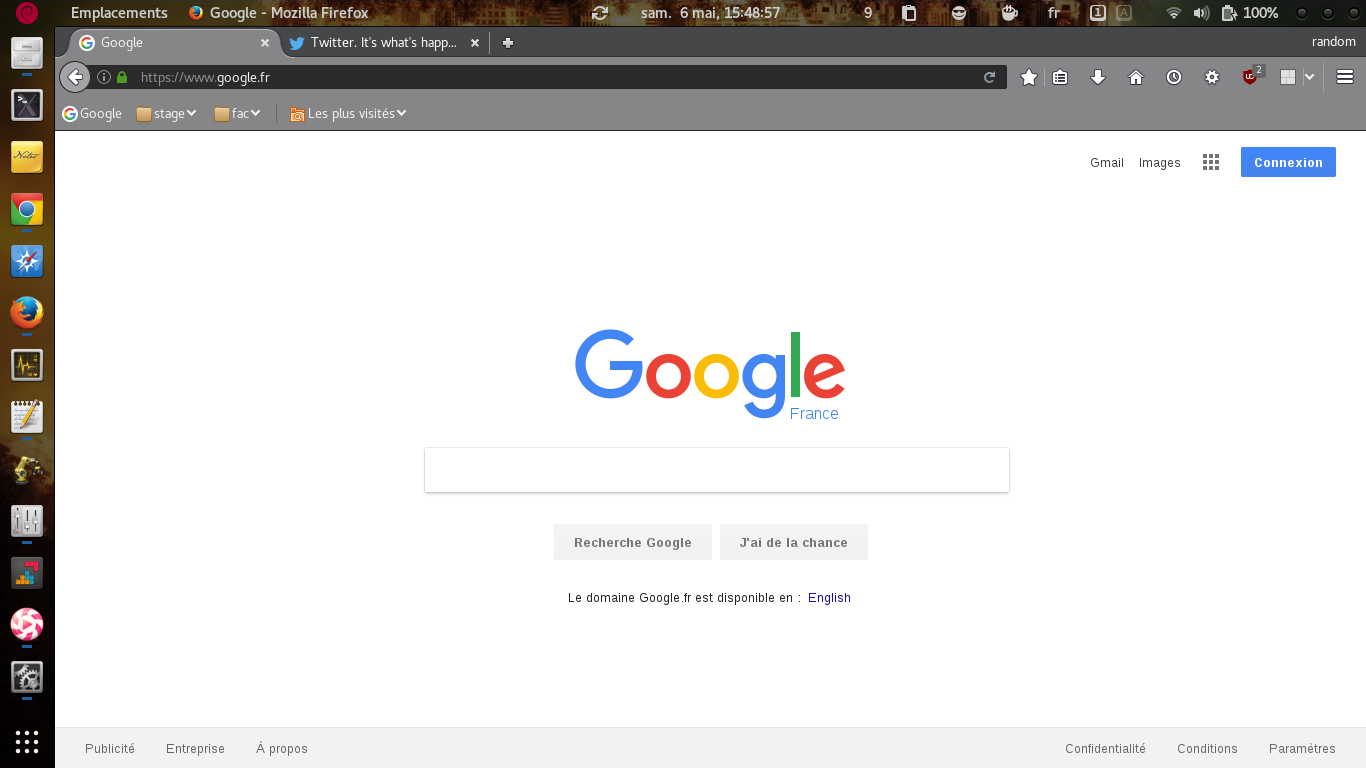This screenshot has height=768, width=1366.
Task: Click the uBlock Origin shield icon
Action: 1250,77
